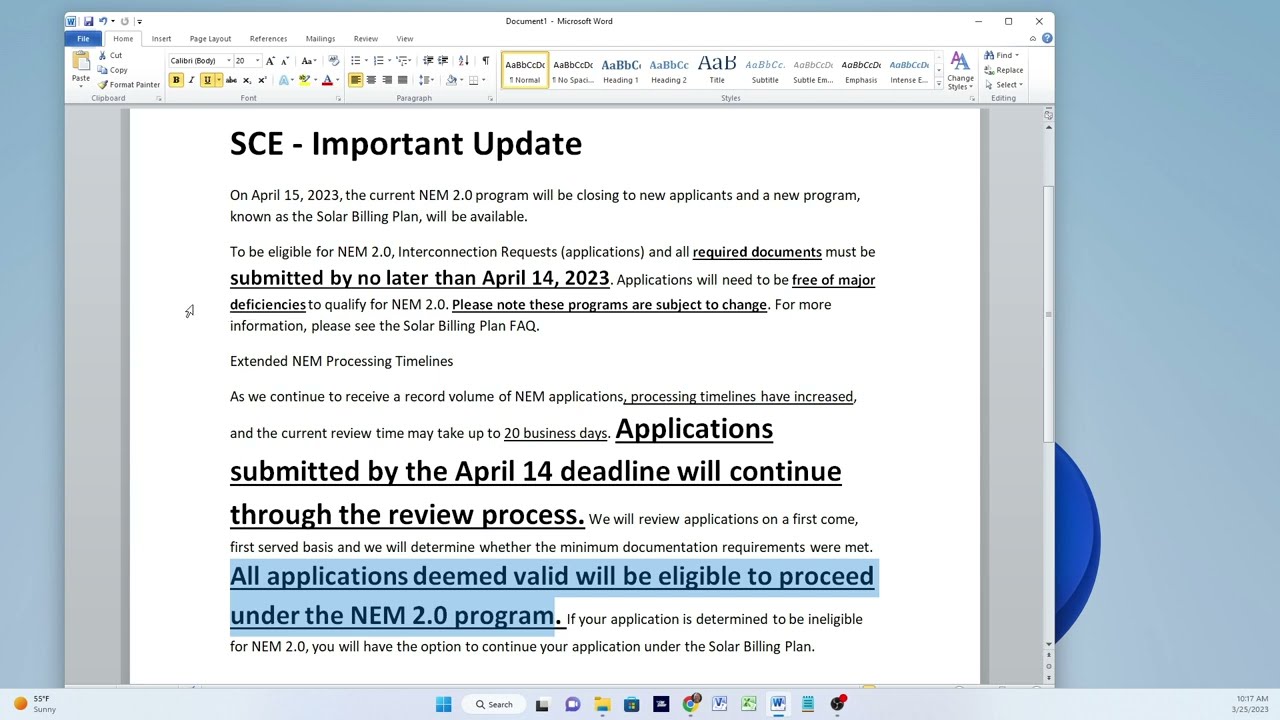The width and height of the screenshot is (1280, 720).
Task: Open the Line Spacing dropdown
Action: point(427,80)
